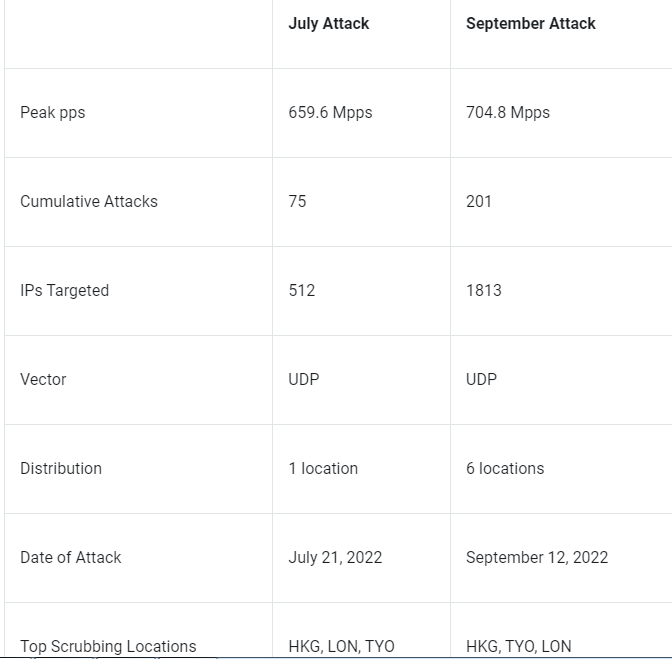The image size is (672, 659).
Task: Click the July Attack column header
Action: tap(328, 24)
